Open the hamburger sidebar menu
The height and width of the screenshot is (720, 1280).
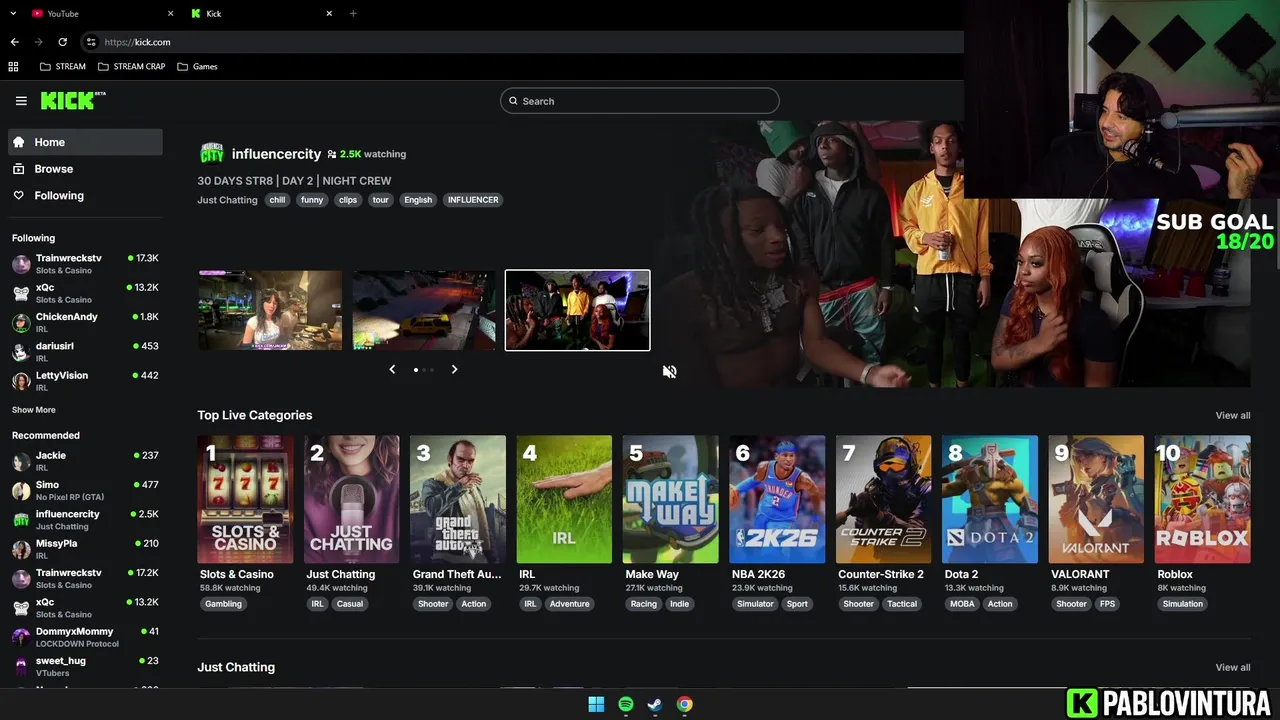tap(21, 100)
